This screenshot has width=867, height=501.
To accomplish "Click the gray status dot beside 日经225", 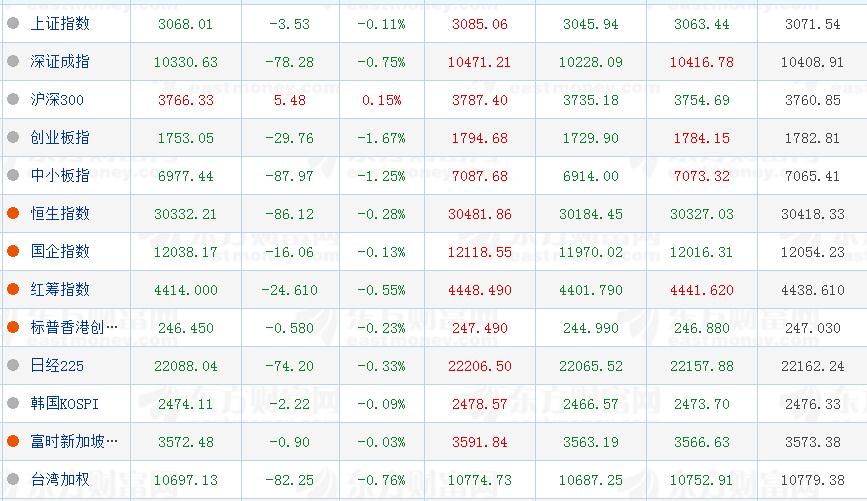I will [13, 365].
